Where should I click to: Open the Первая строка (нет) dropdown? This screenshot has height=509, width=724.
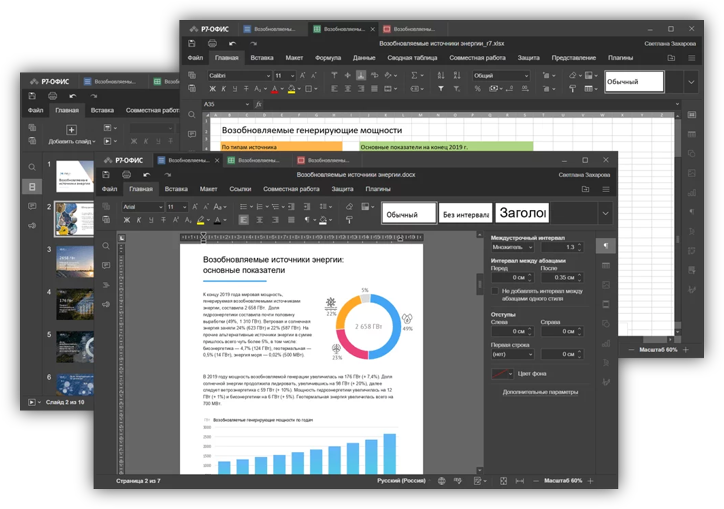point(512,354)
